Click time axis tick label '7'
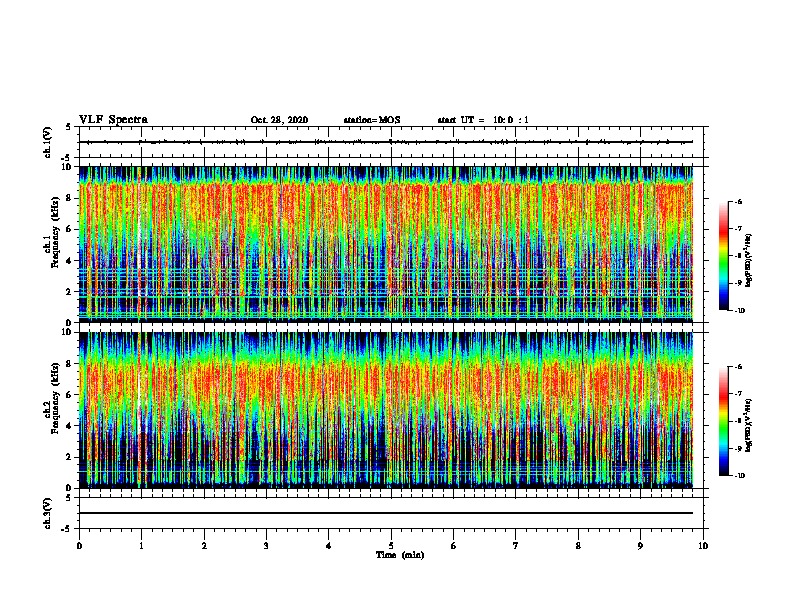 pyautogui.click(x=516, y=546)
